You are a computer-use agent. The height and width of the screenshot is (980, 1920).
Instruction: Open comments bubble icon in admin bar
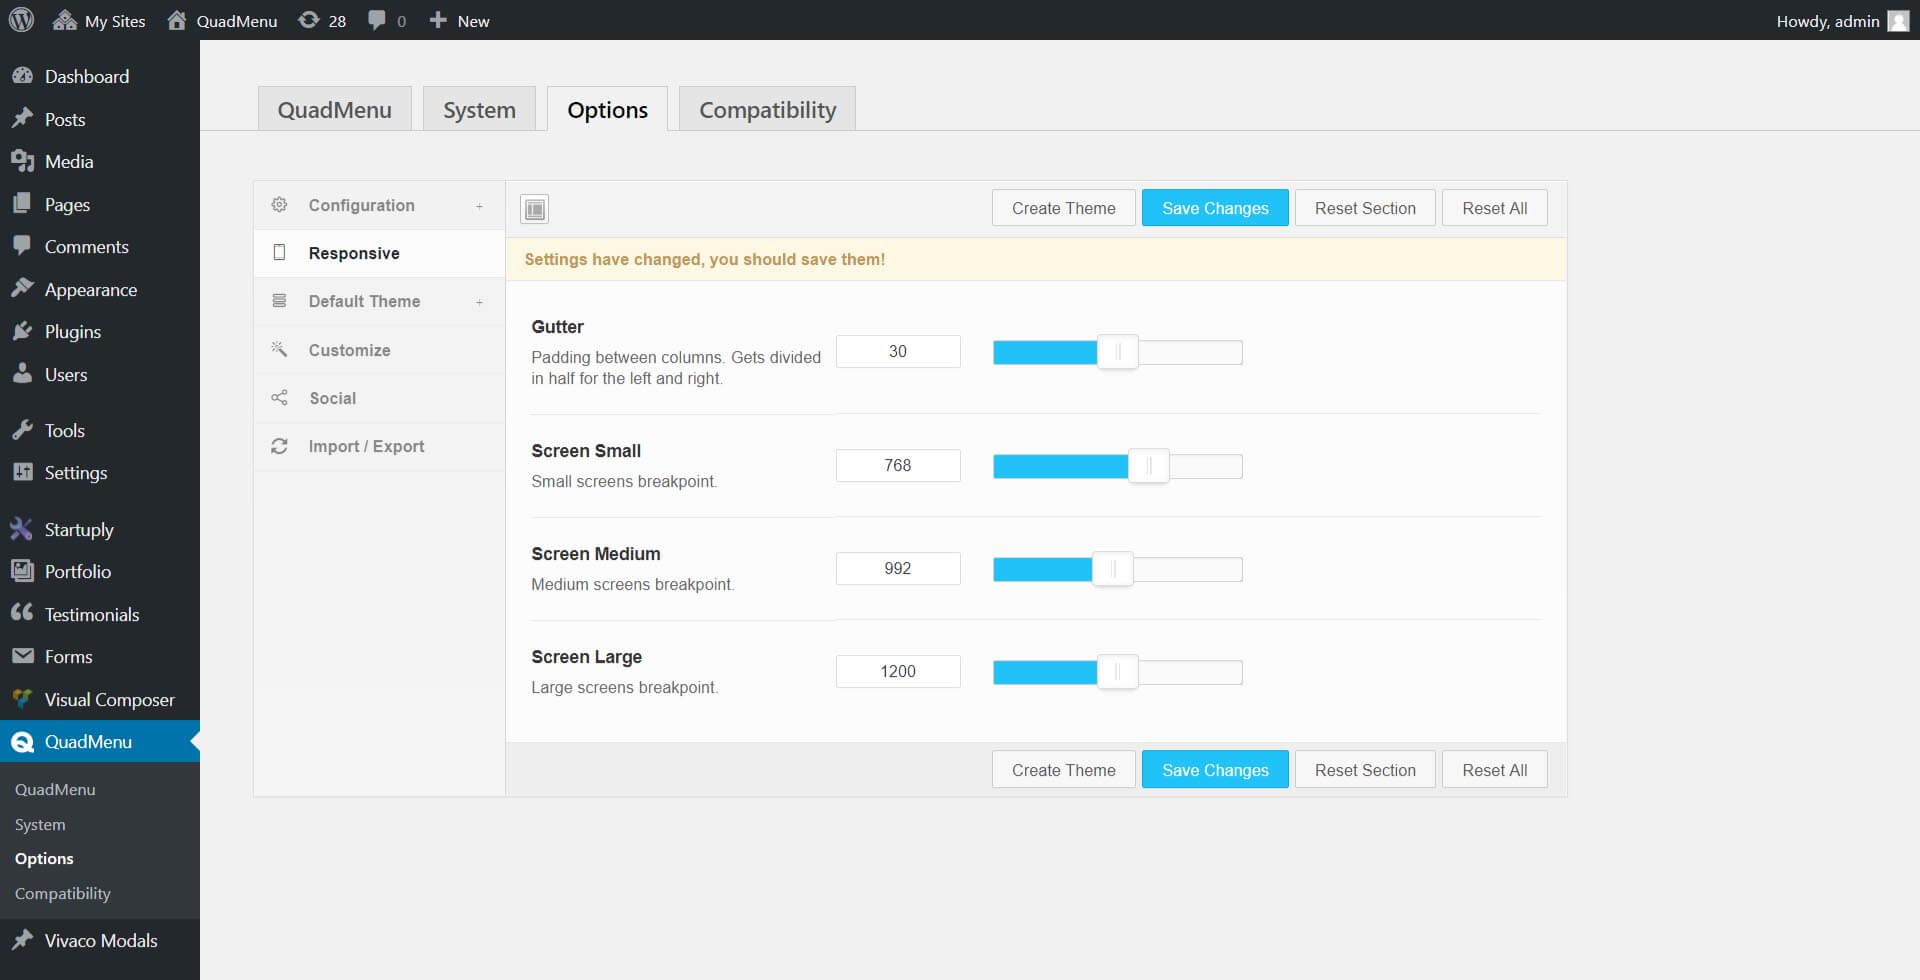(376, 20)
